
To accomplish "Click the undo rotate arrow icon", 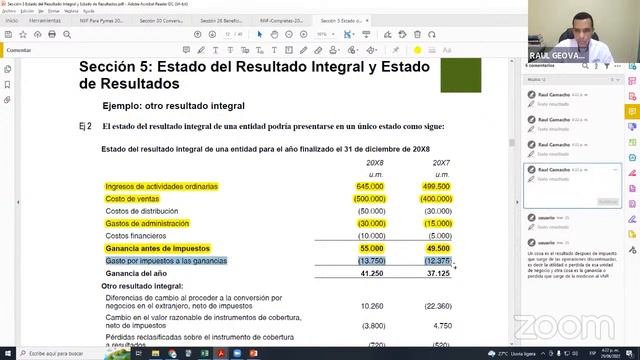I will 432,35.
